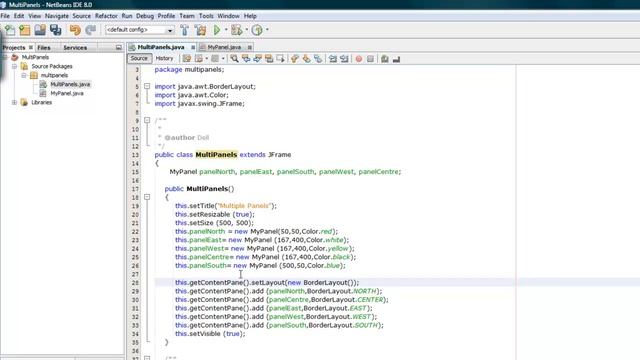Image resolution: width=640 pixels, height=360 pixels.
Task: Close the Projects panel tab
Action: pyautogui.click(x=31, y=47)
